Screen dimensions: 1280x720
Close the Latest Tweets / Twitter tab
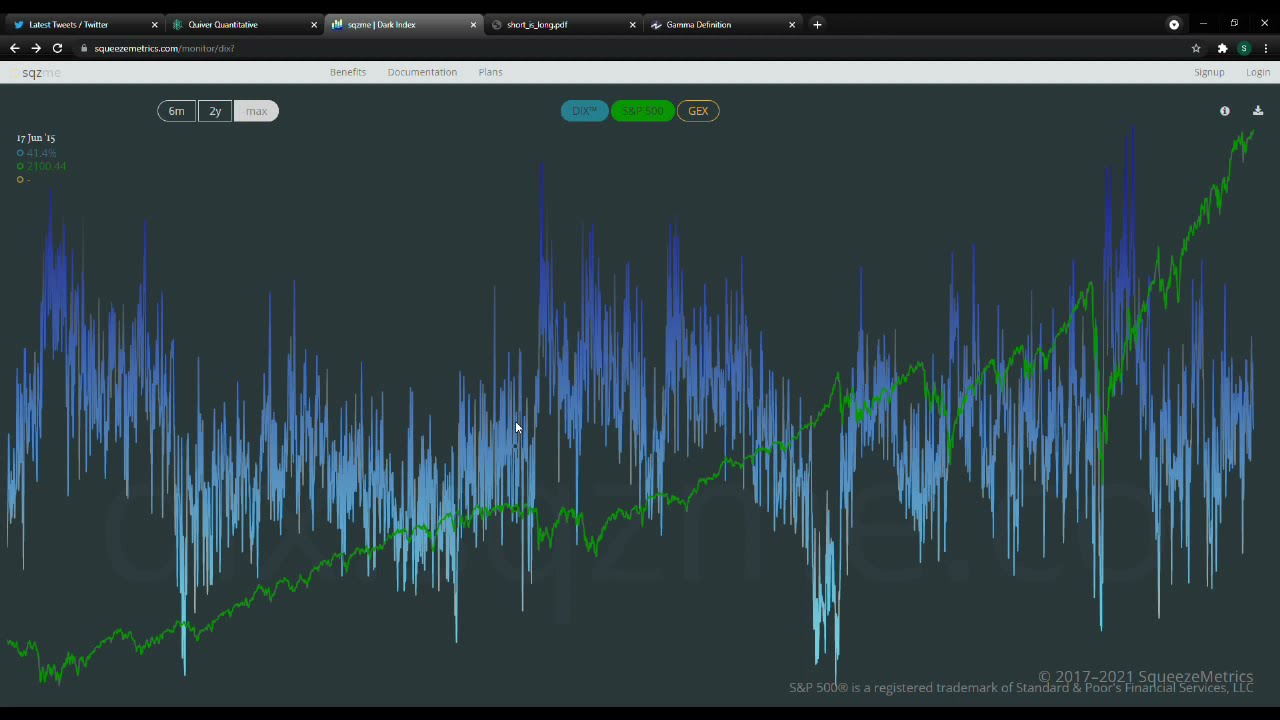coord(154,25)
